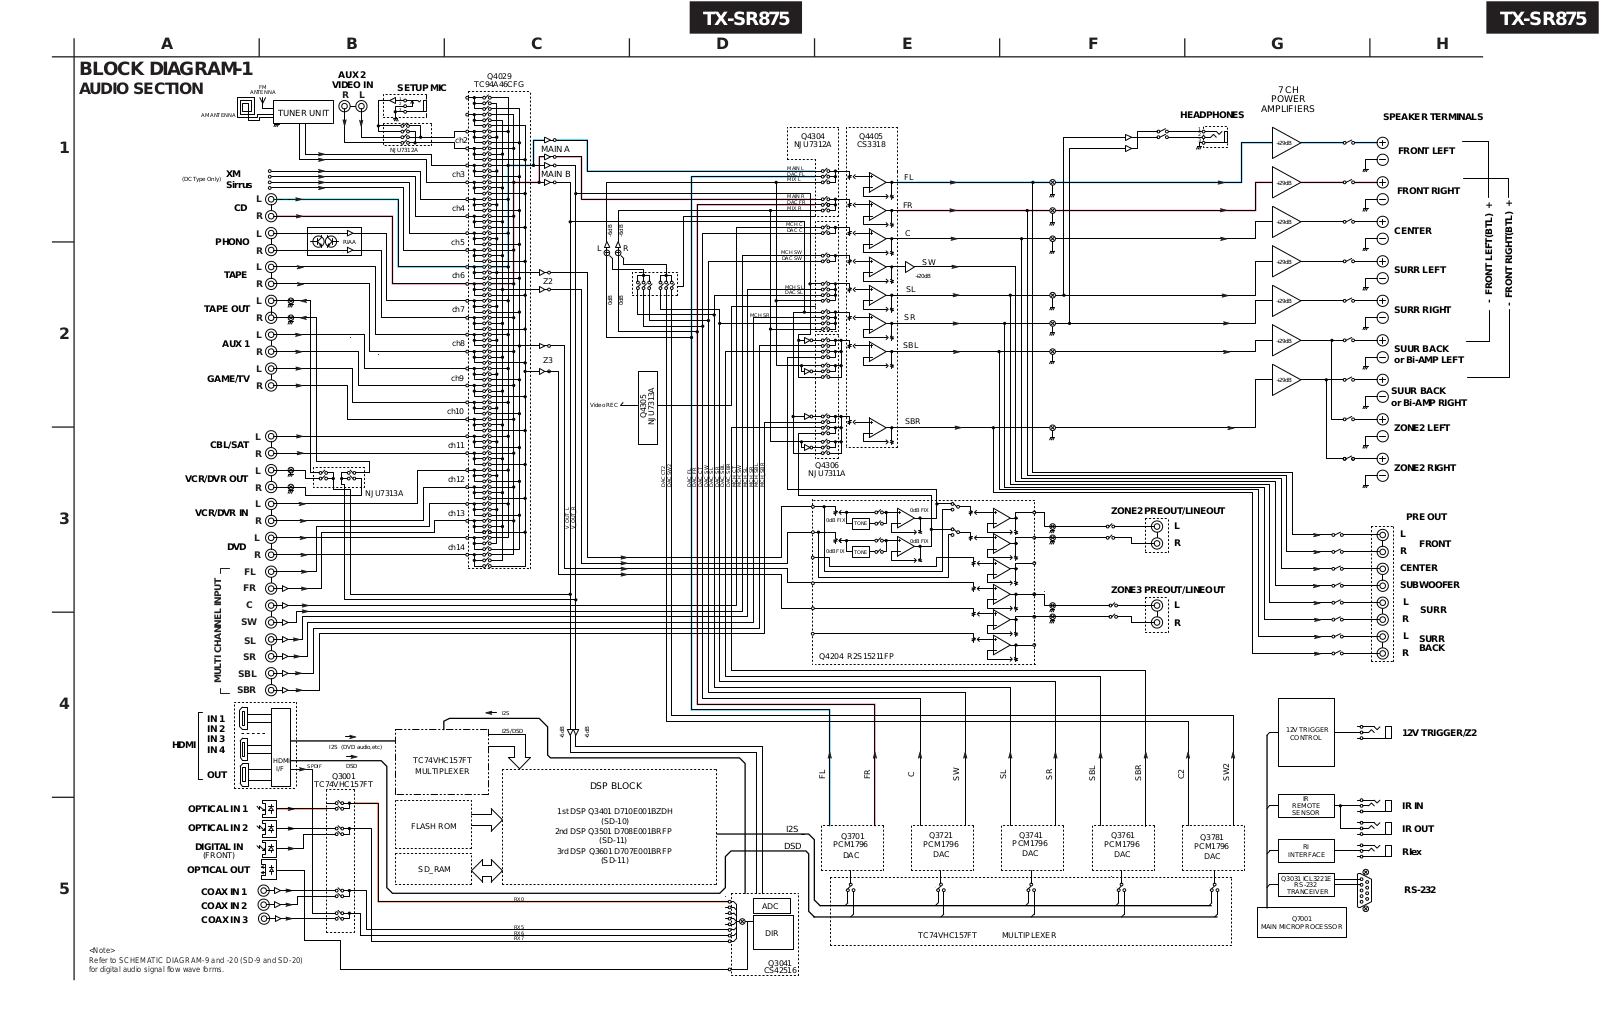Click the SPEAKER TERMINALS heading

click(x=1433, y=117)
